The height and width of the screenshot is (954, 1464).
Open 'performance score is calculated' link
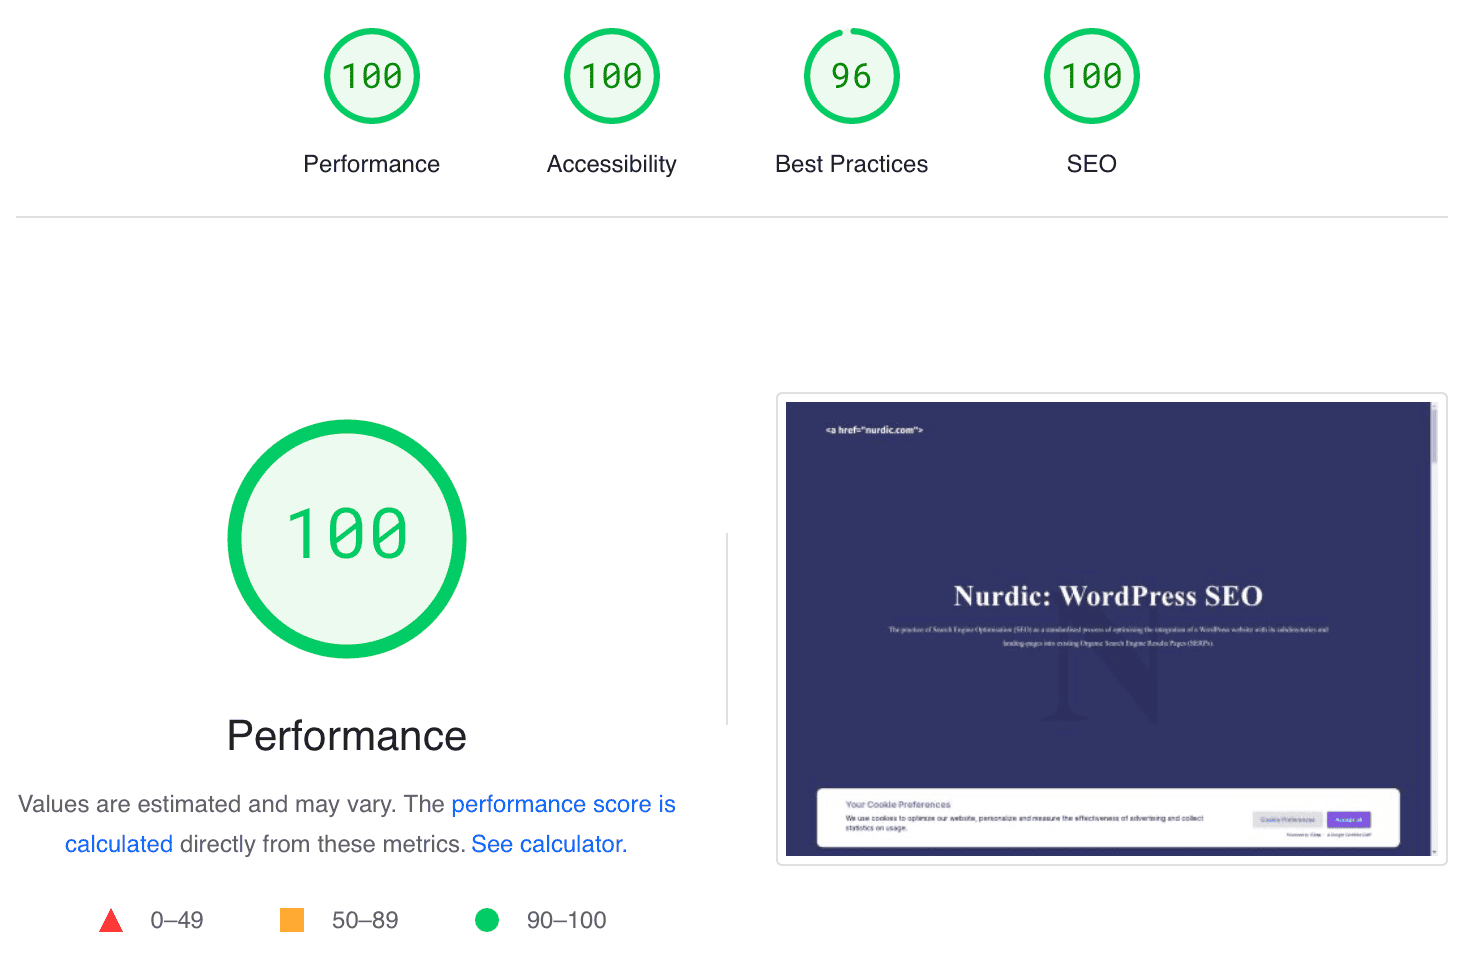563,804
